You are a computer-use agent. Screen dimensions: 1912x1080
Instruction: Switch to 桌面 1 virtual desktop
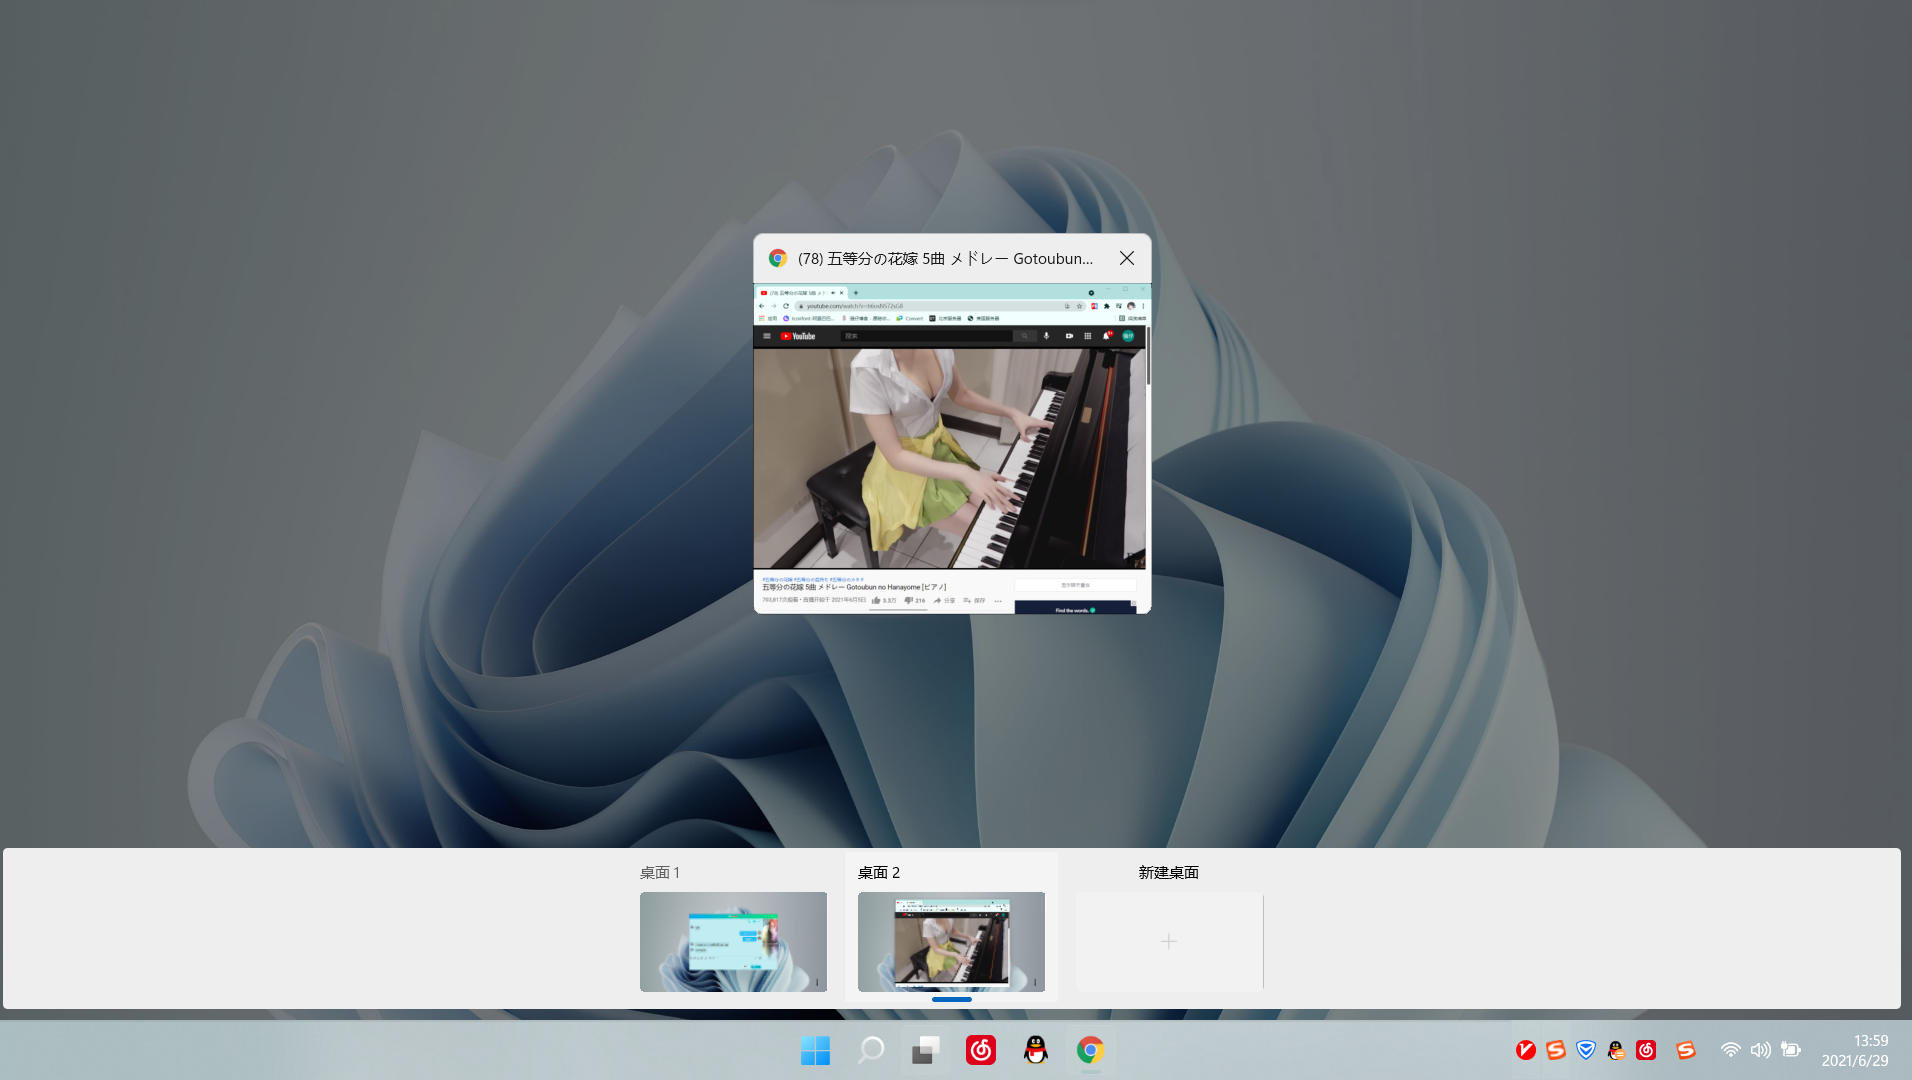(733, 941)
